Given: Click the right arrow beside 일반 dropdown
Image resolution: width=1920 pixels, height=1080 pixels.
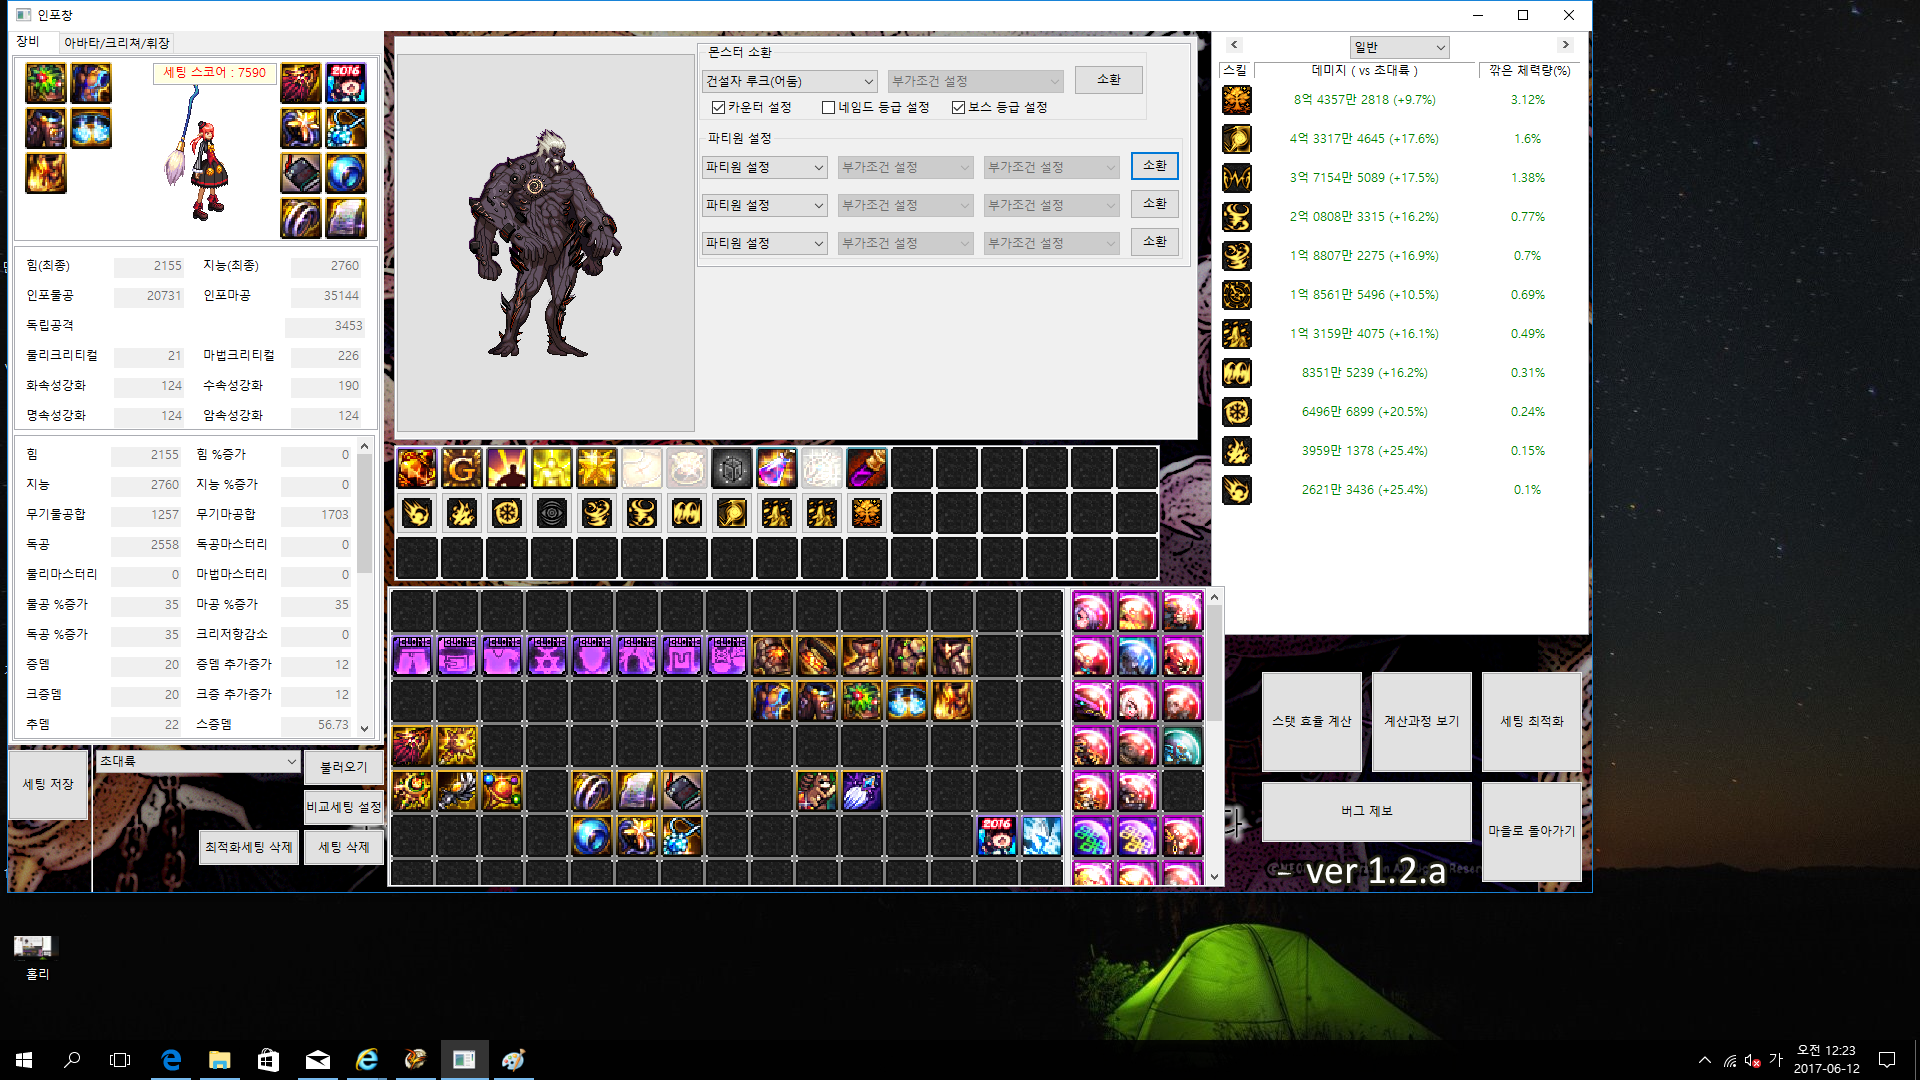Looking at the screenshot, I should tap(1566, 45).
